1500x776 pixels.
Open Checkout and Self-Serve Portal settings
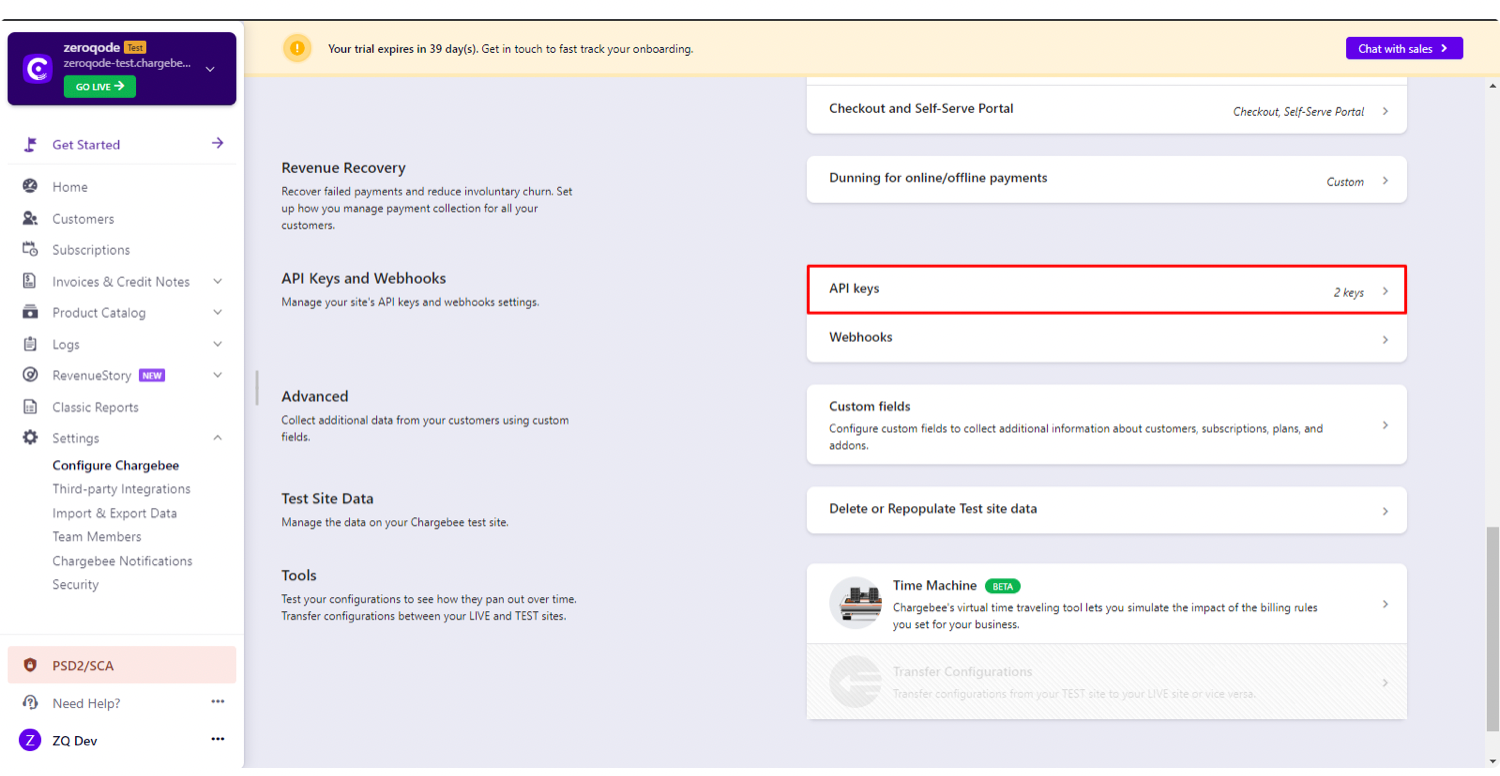click(1106, 110)
